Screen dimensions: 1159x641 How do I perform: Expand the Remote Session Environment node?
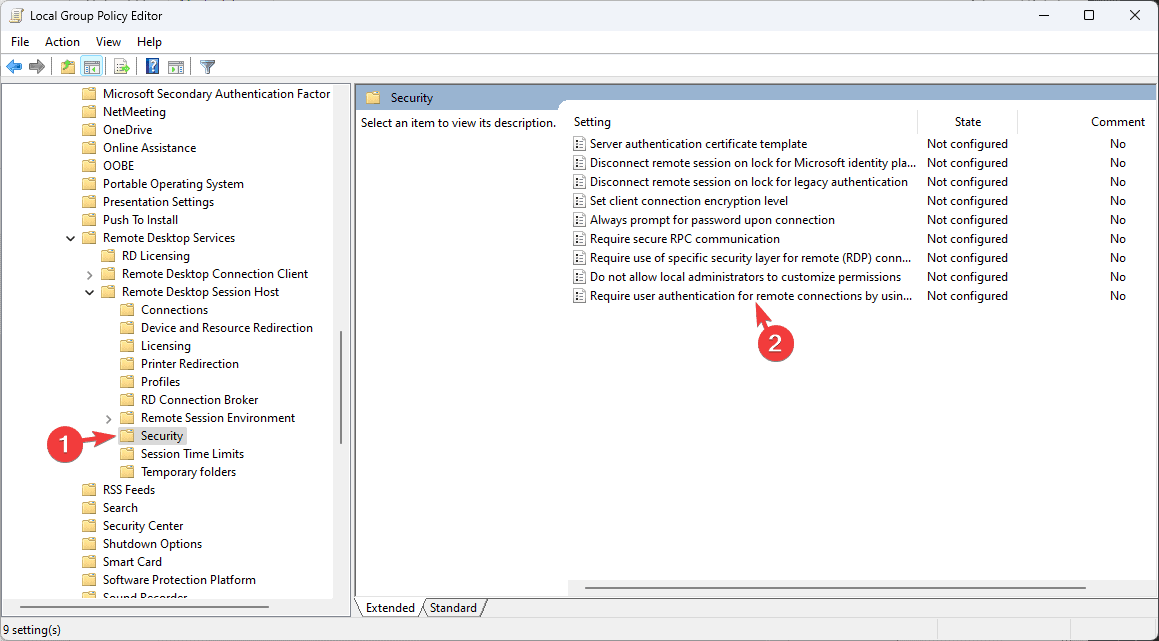[109, 418]
